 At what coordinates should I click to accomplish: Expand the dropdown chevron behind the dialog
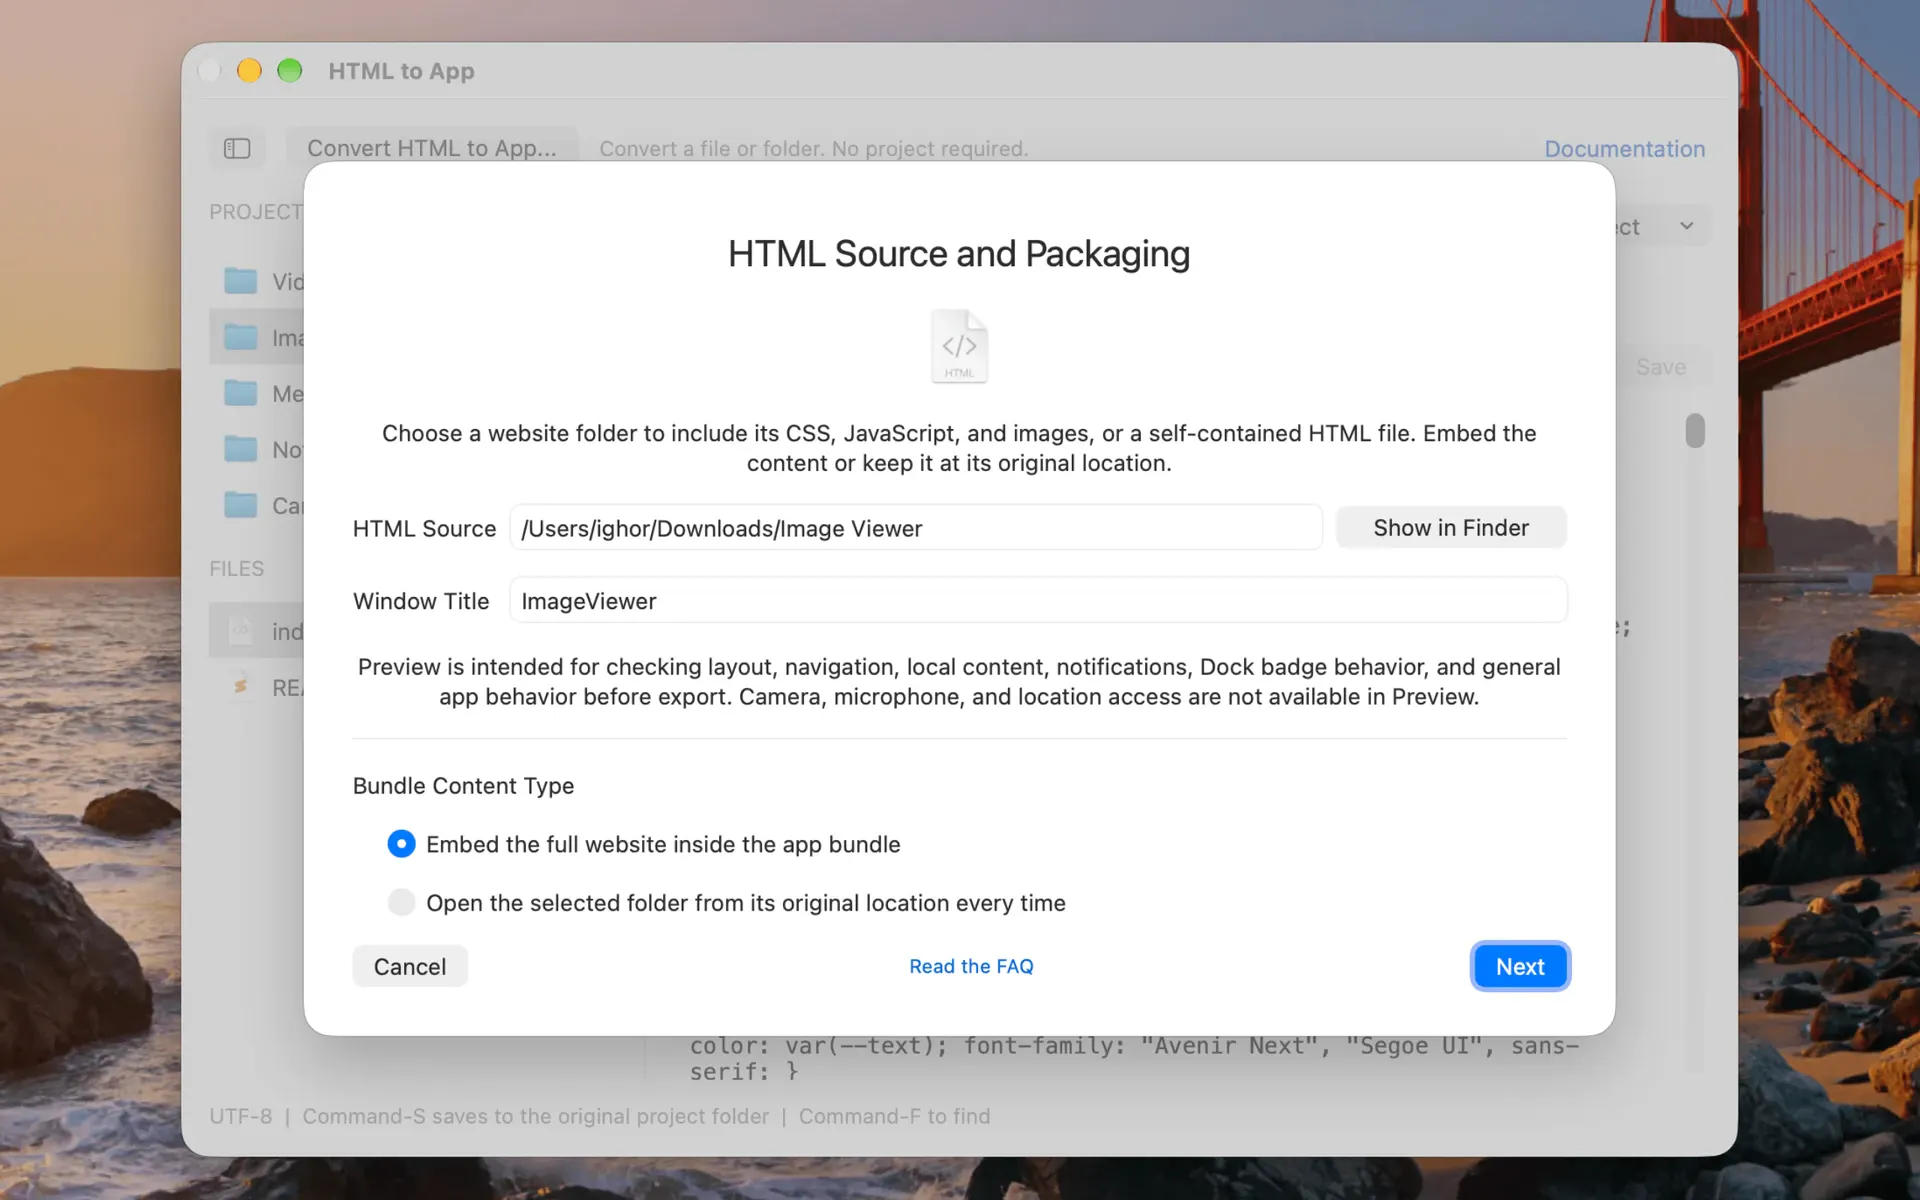pyautogui.click(x=1687, y=226)
